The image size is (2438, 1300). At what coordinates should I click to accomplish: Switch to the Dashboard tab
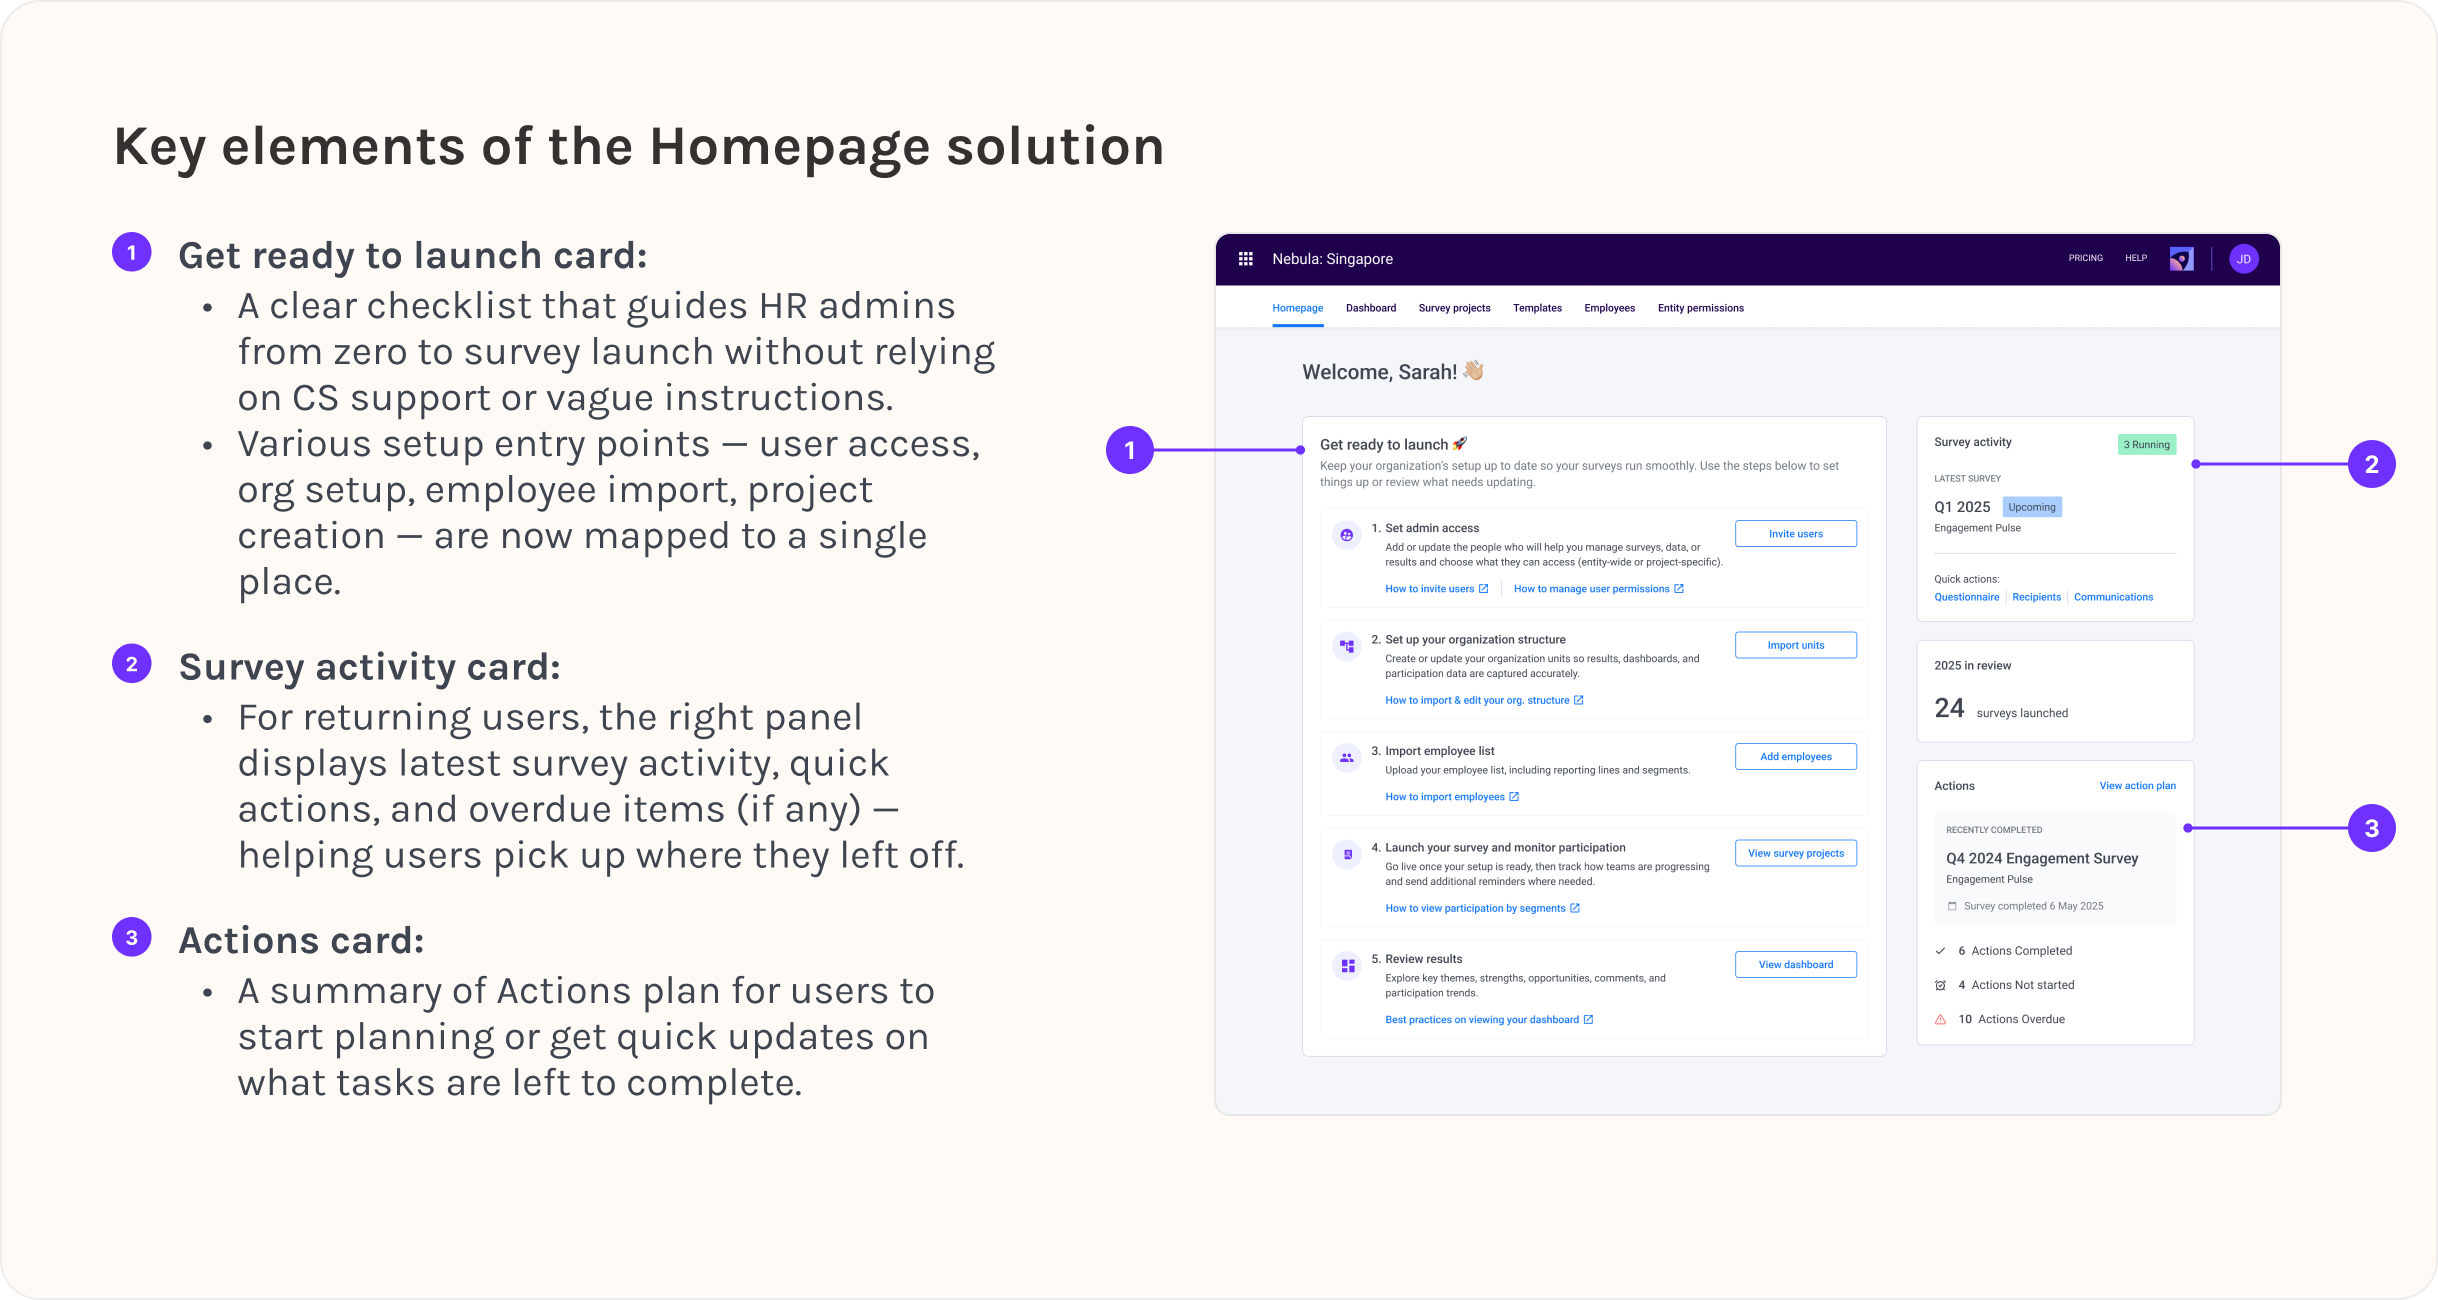click(x=1371, y=308)
